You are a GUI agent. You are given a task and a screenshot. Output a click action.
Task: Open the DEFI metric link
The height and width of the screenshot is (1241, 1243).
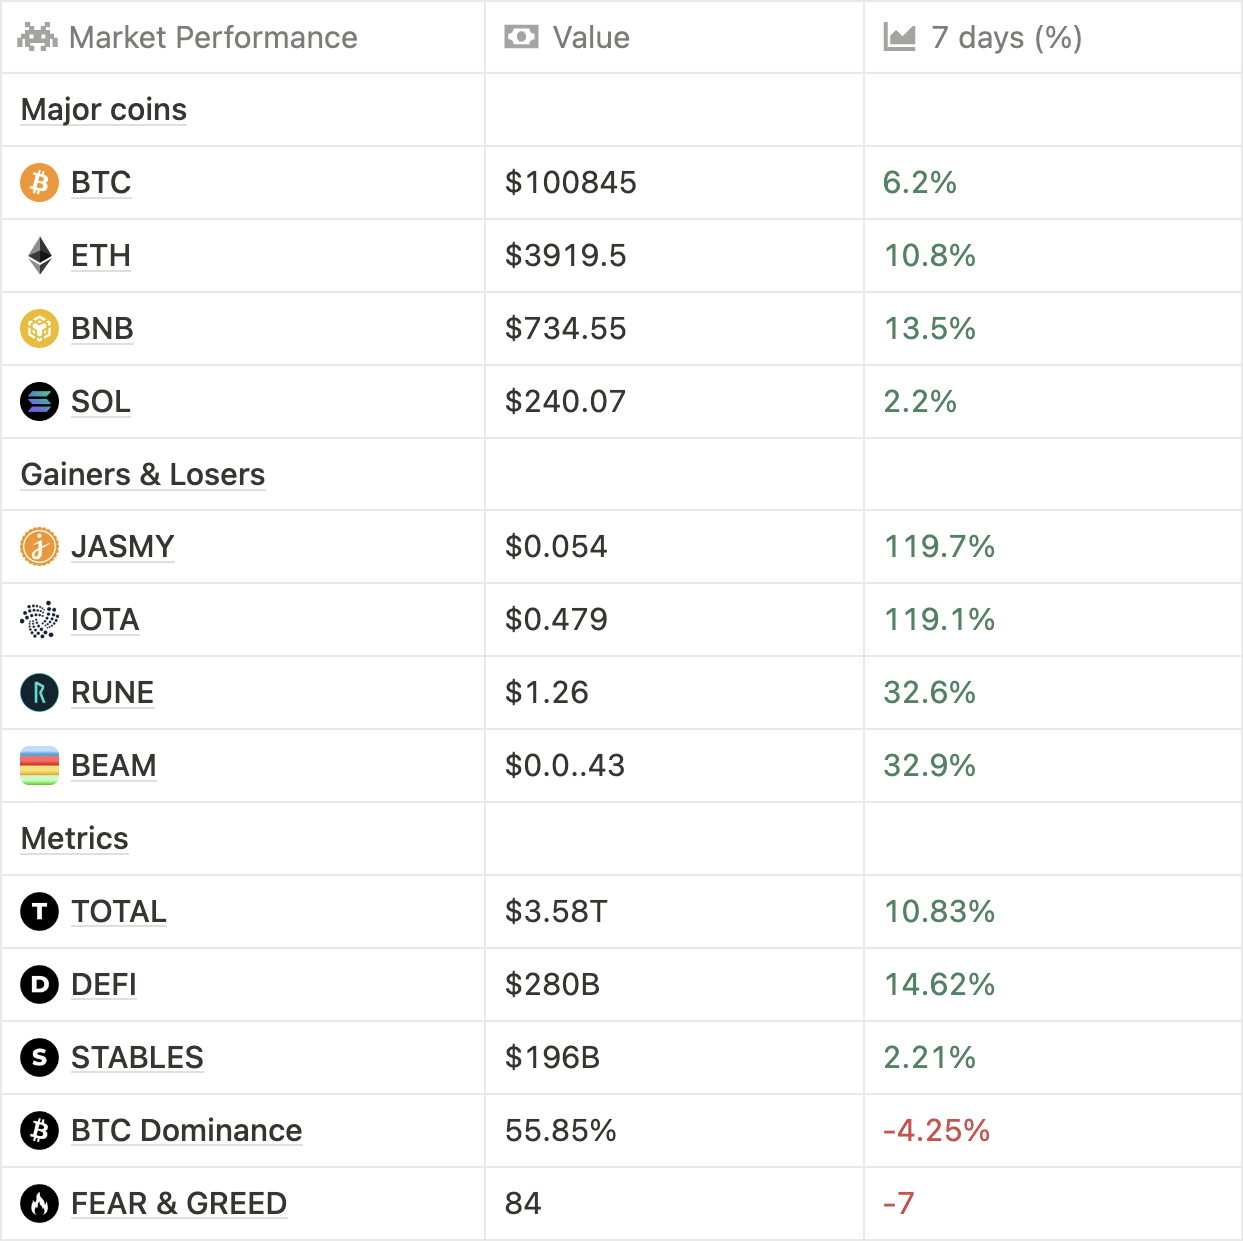point(104,985)
